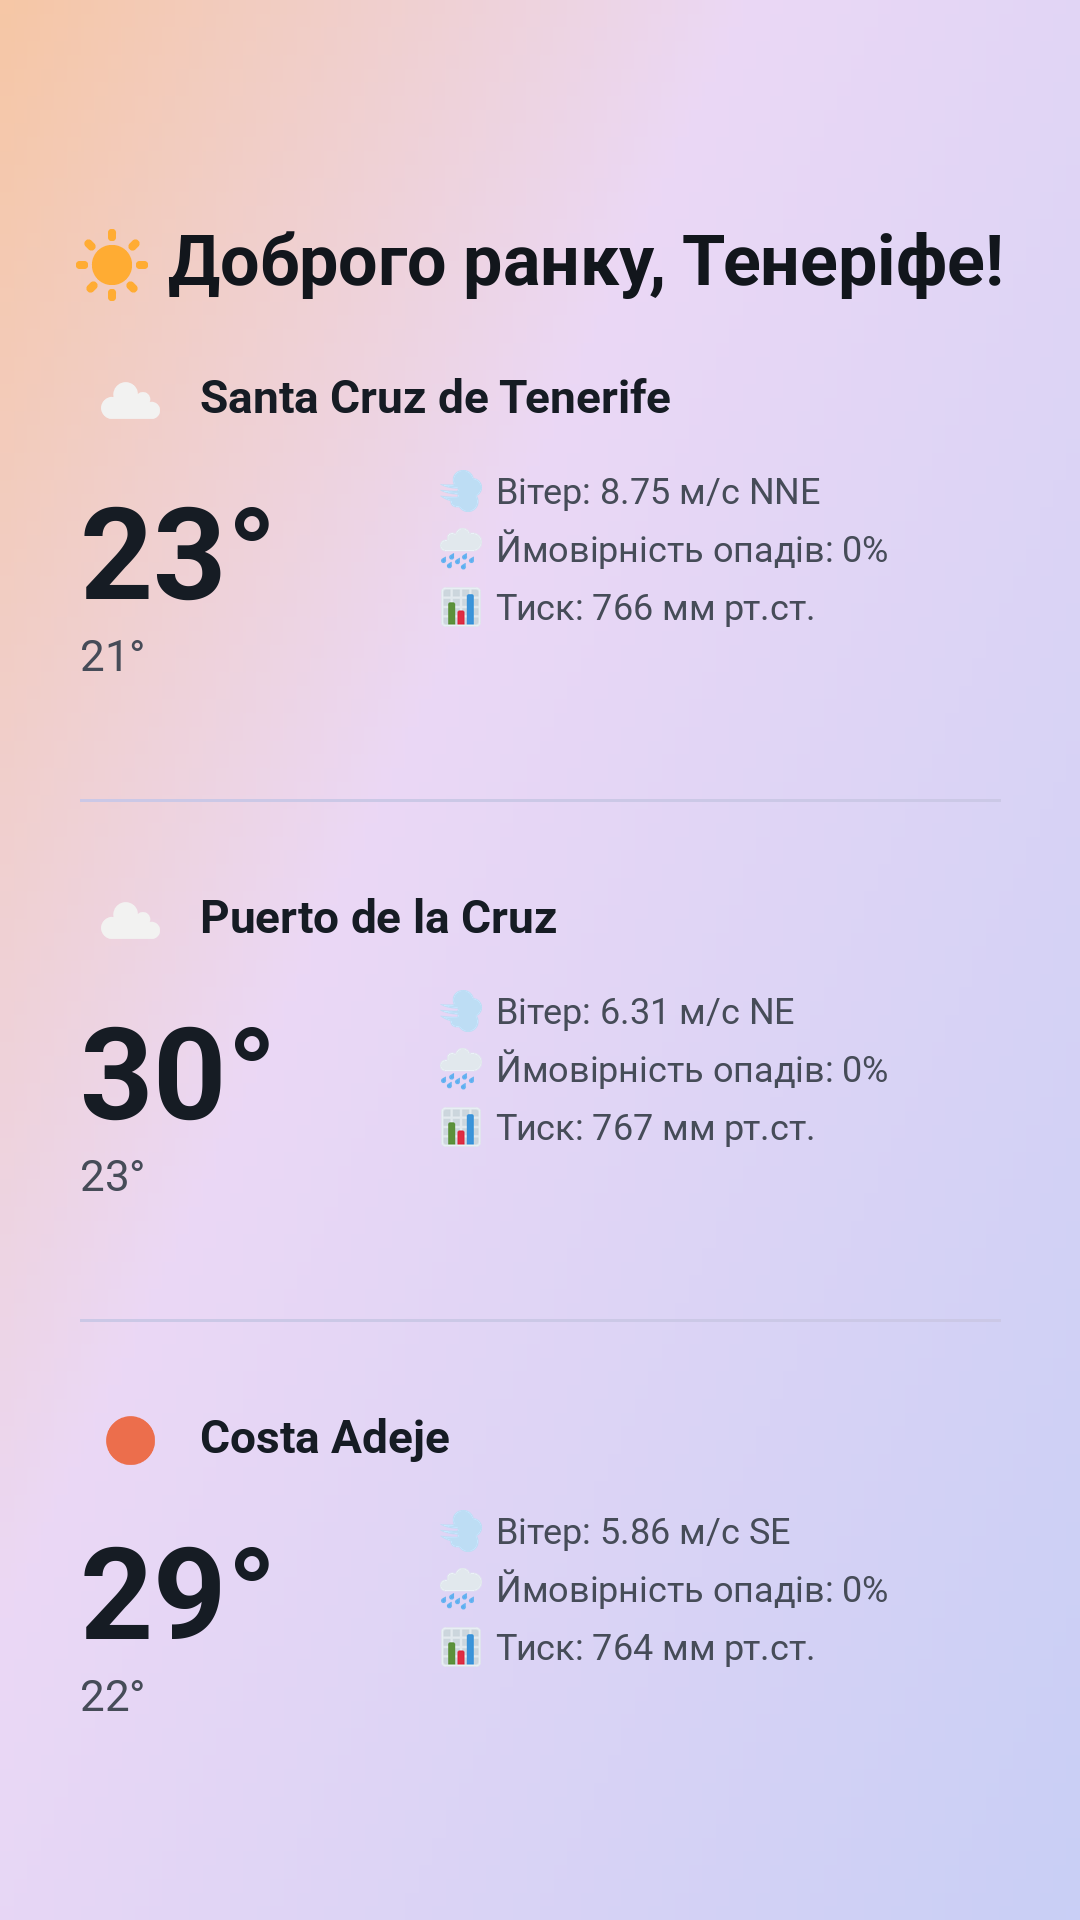Open the Puerto de la Cruz city title
This screenshot has width=1080, height=1920.
378,918
